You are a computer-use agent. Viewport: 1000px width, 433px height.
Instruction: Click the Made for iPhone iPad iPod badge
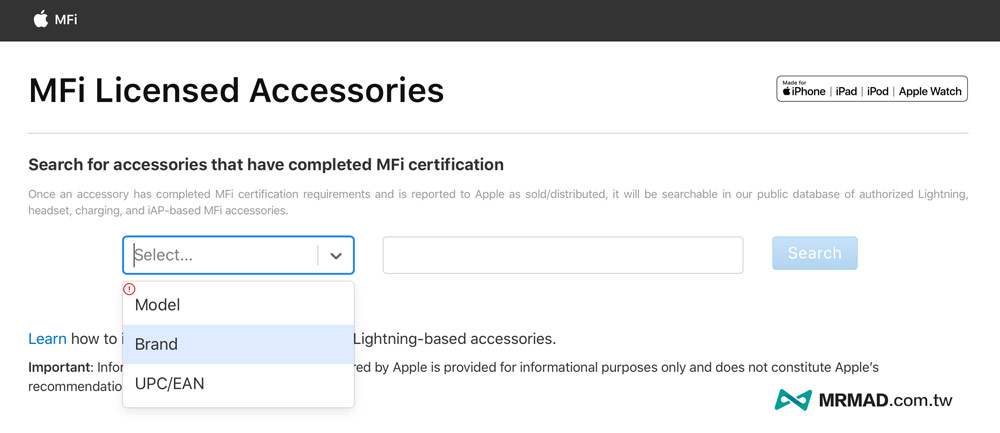[x=872, y=89]
